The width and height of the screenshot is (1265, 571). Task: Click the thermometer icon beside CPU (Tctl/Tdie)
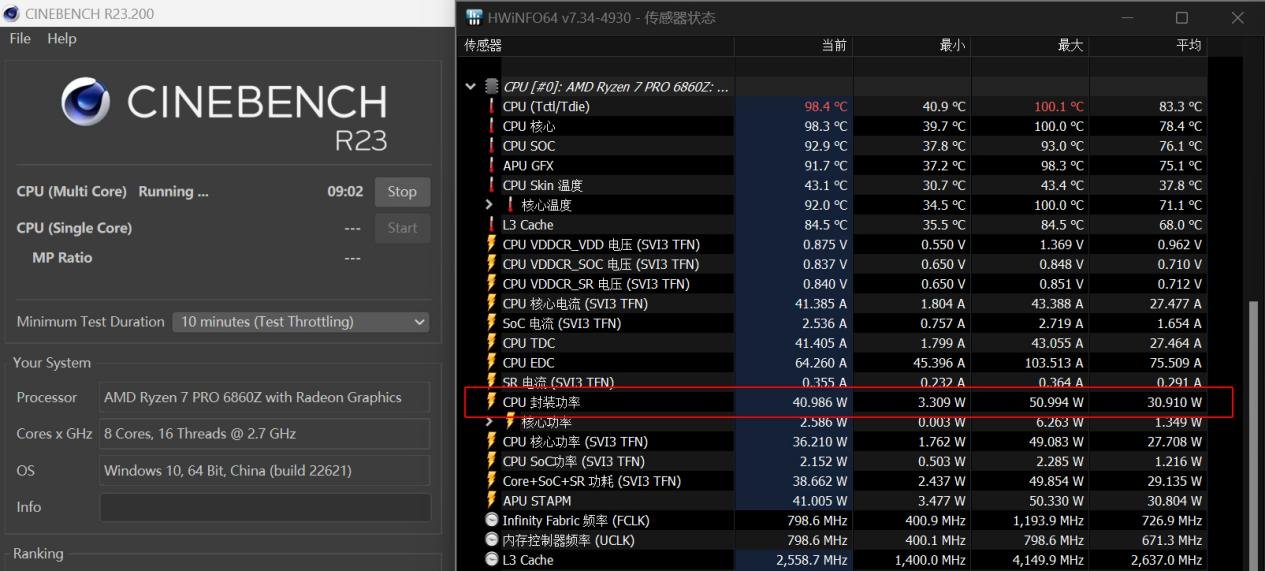(x=491, y=106)
